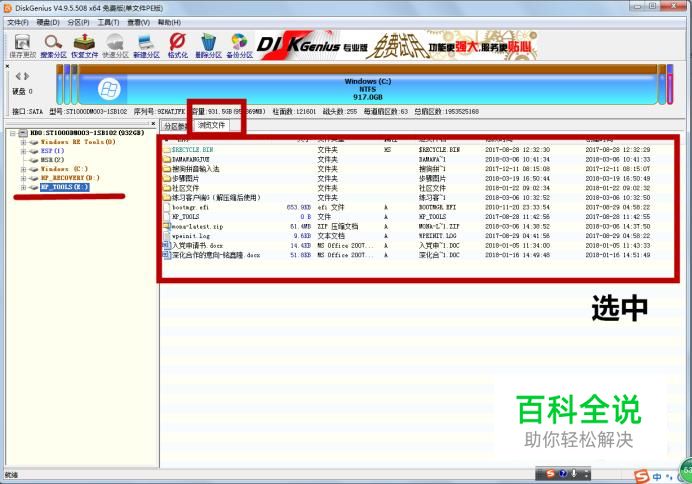This screenshot has height=484, width=692.
Task: Click the mona-latest.zip archive icon
Action: click(x=167, y=226)
